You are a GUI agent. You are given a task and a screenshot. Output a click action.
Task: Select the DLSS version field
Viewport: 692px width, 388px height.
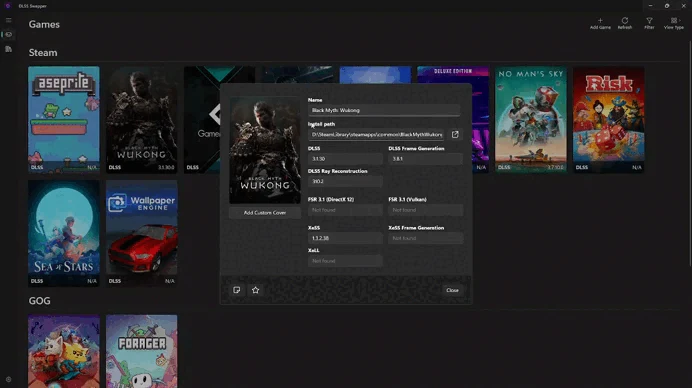pyautogui.click(x=345, y=159)
